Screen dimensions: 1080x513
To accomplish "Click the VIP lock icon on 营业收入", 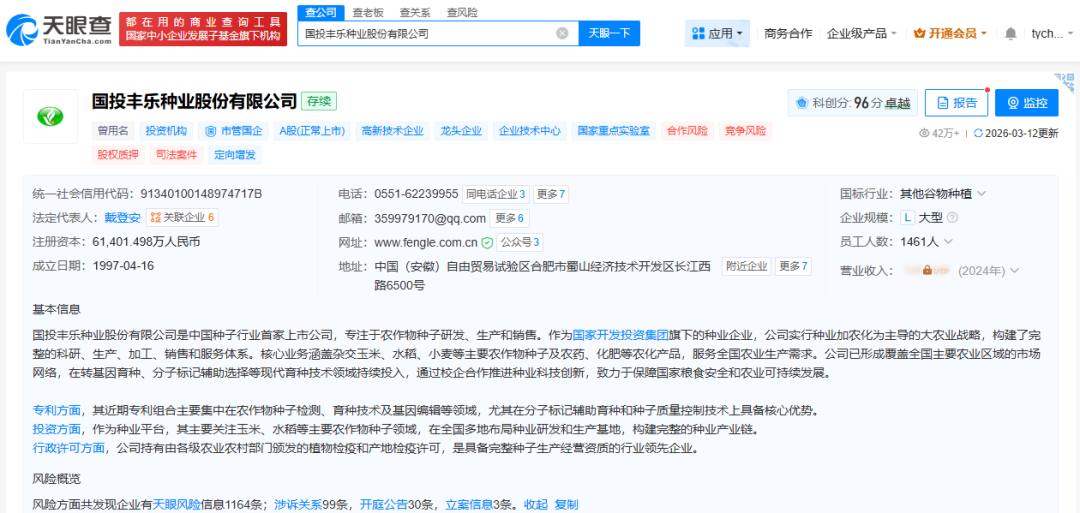I will point(927,271).
